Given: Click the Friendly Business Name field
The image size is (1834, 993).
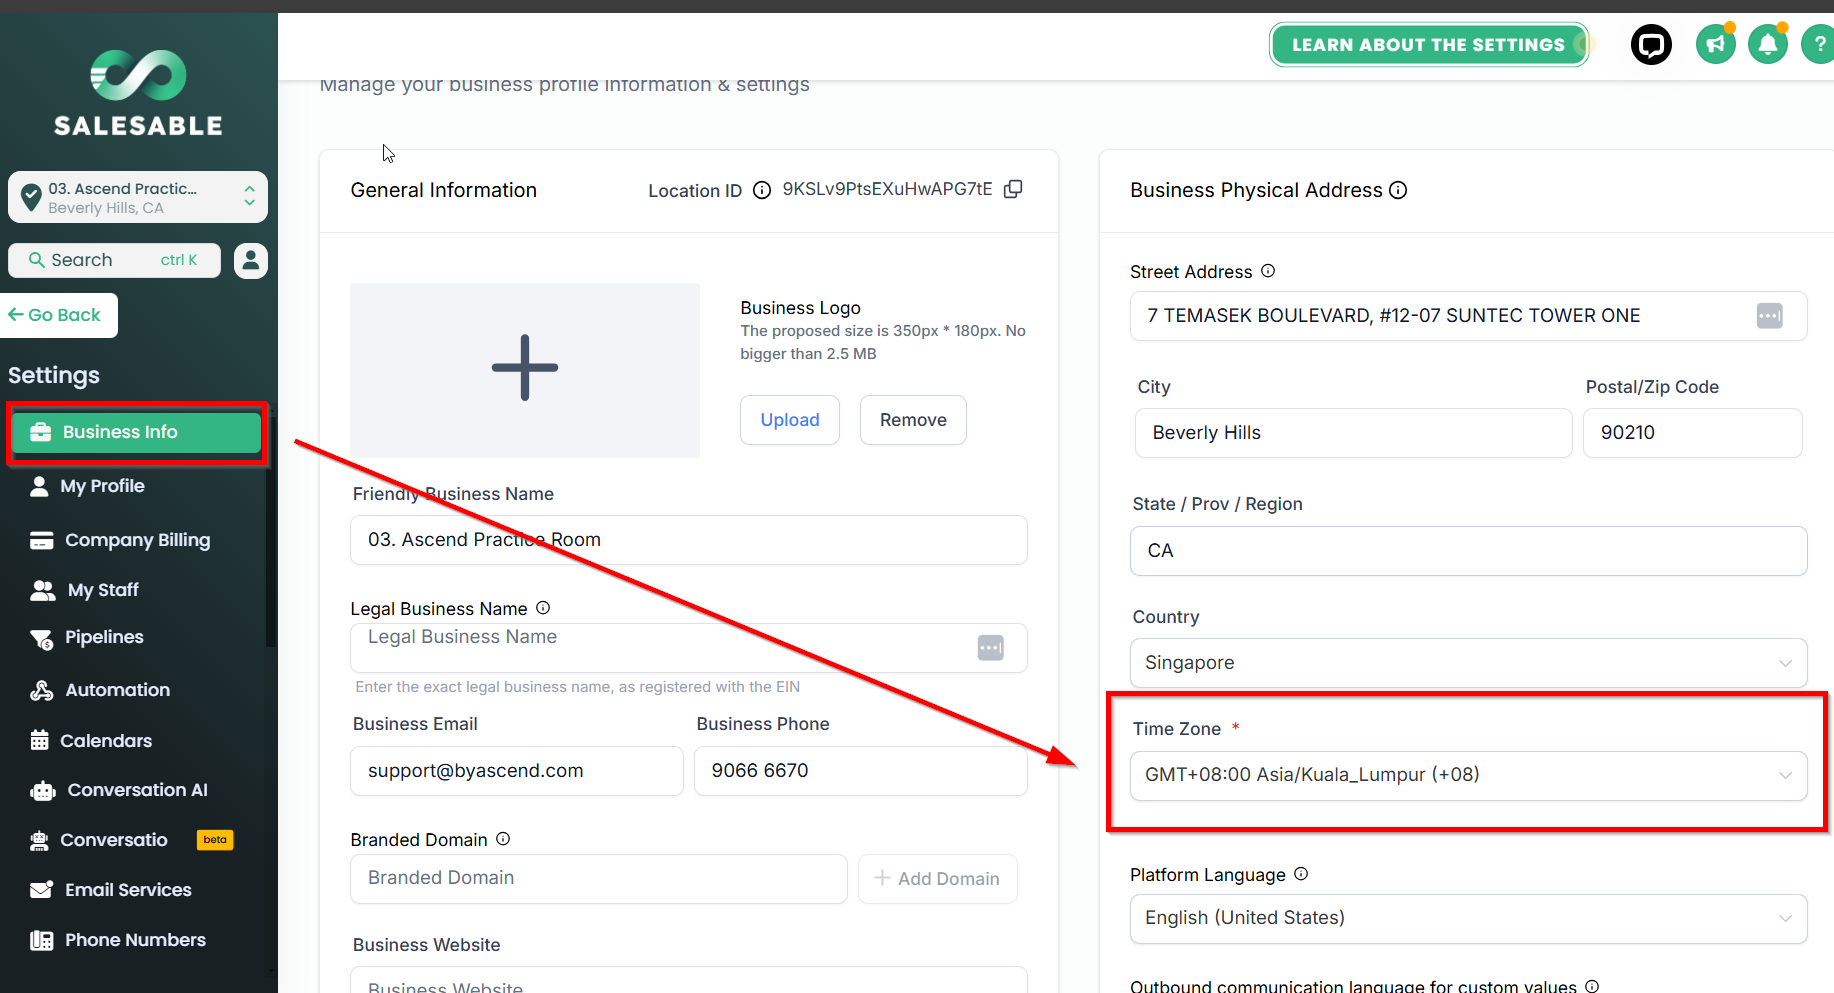Looking at the screenshot, I should point(689,540).
